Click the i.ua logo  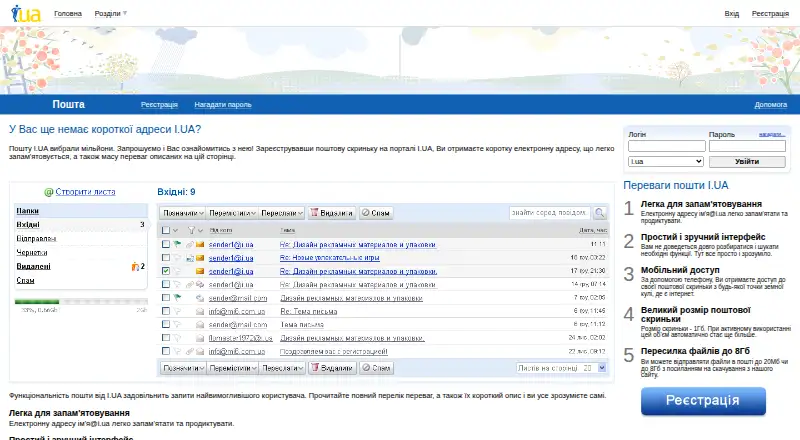click(26, 14)
